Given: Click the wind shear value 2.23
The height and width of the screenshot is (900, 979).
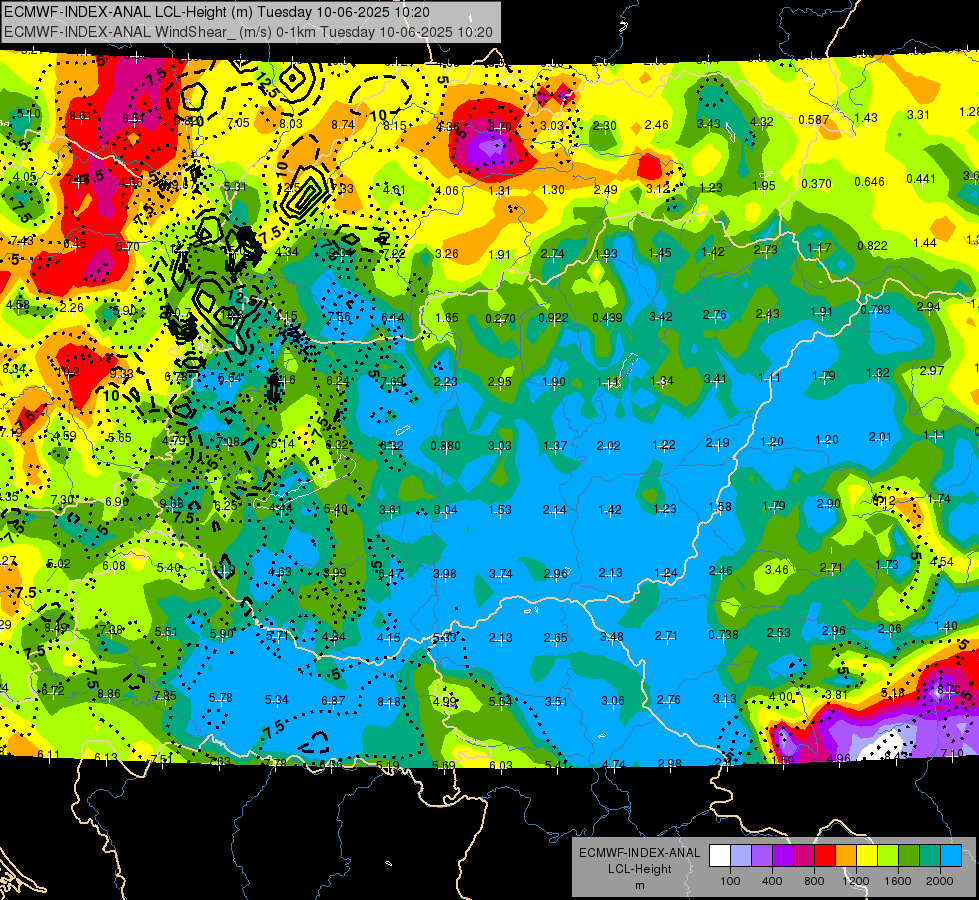Looking at the screenshot, I should tap(446, 382).
